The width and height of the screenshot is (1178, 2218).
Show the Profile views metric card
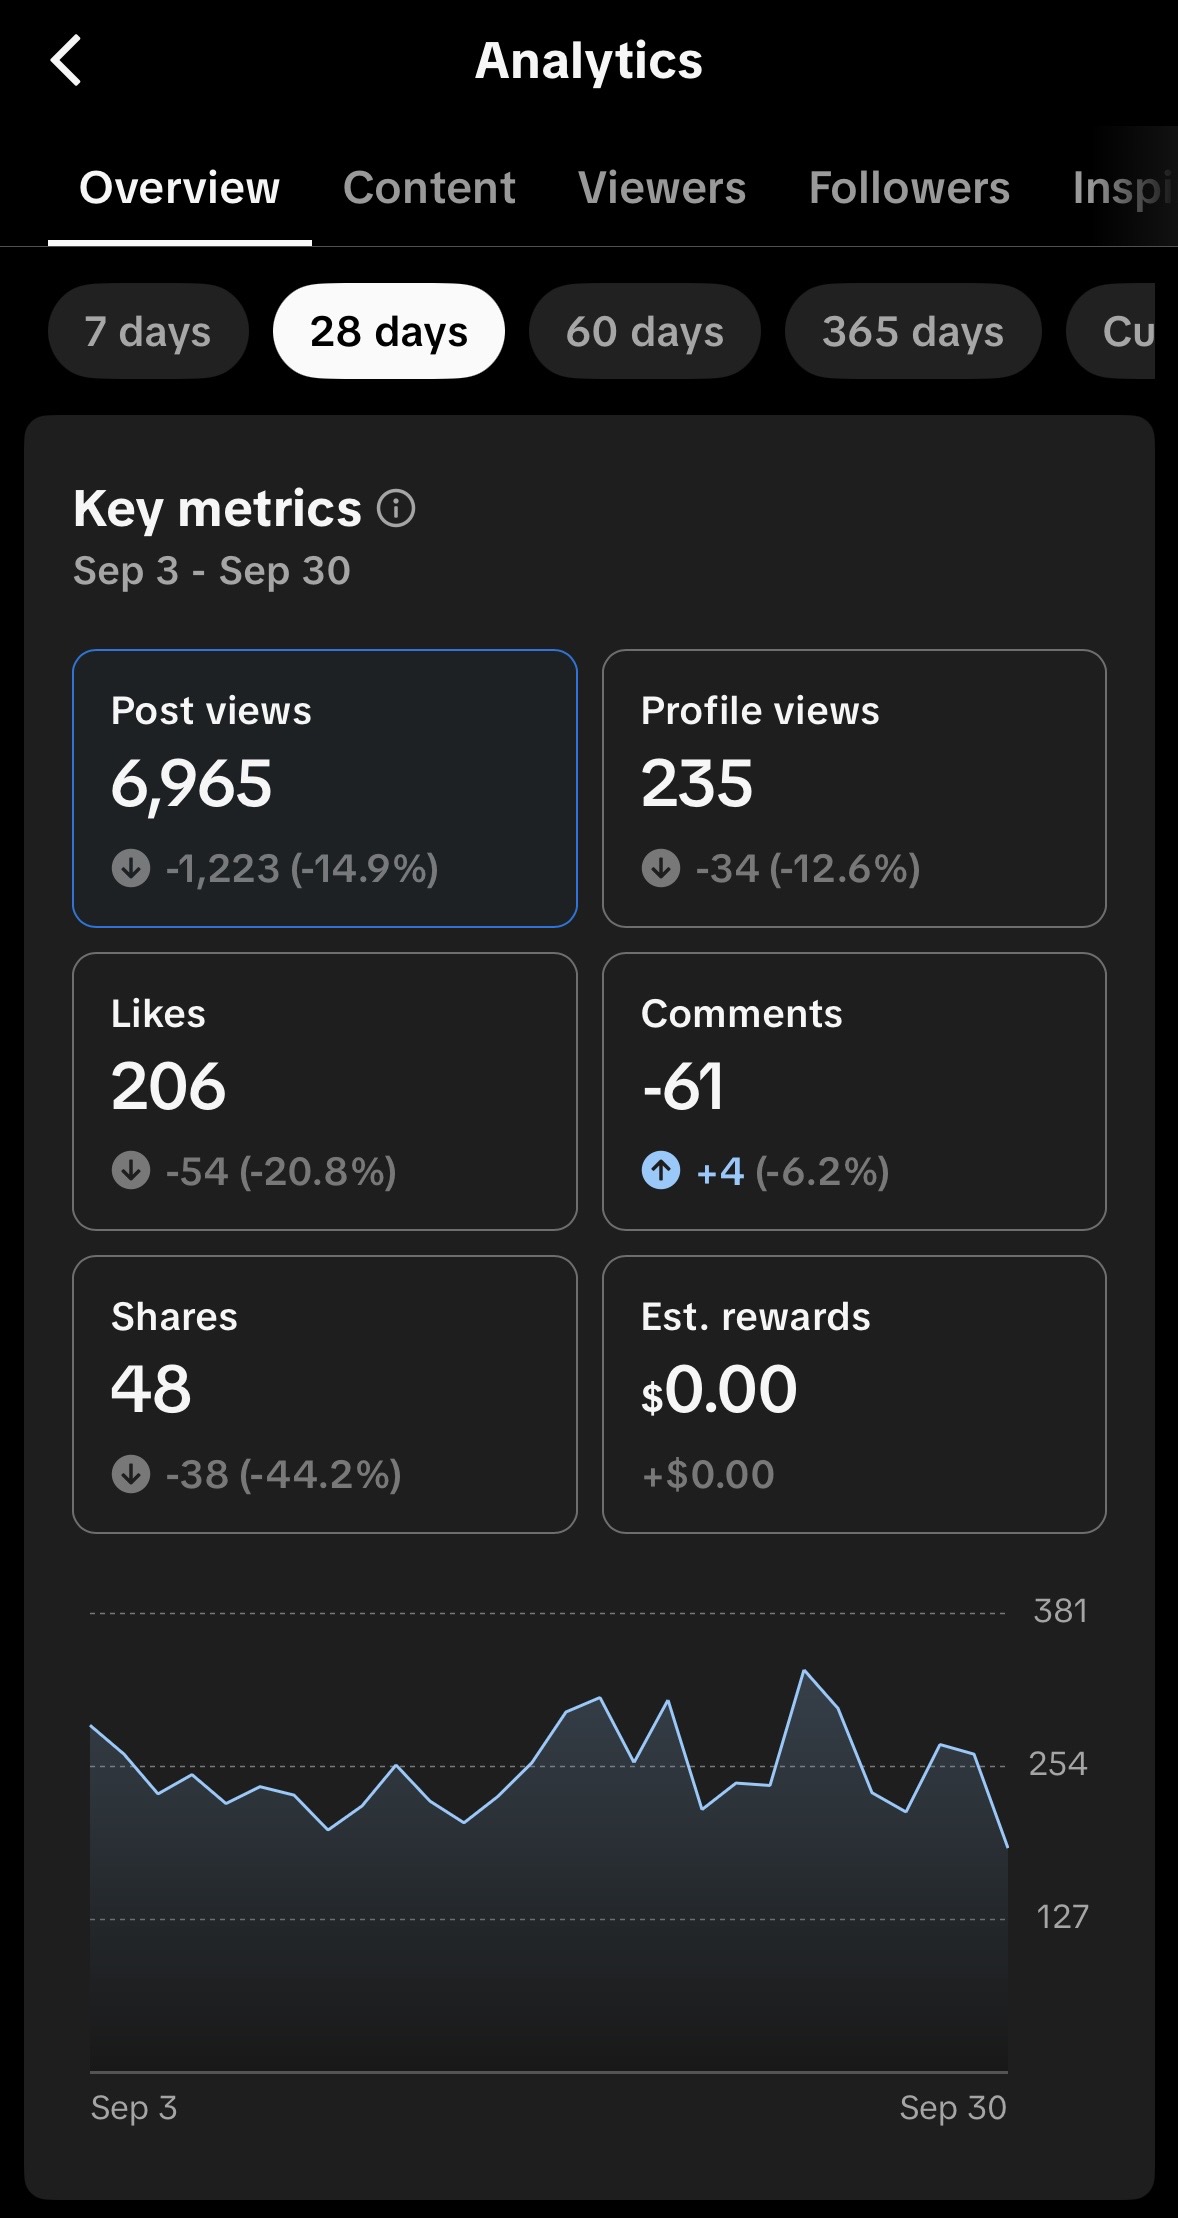click(854, 788)
